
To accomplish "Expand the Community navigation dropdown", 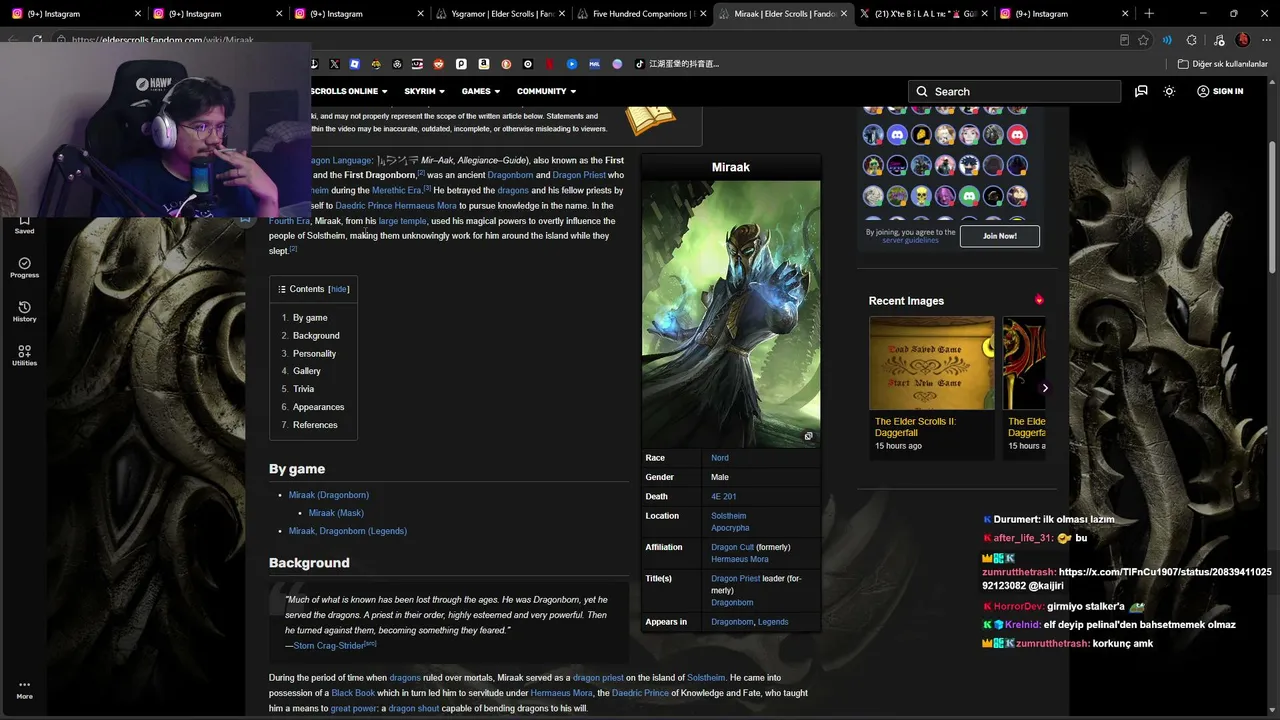I will 546,91.
